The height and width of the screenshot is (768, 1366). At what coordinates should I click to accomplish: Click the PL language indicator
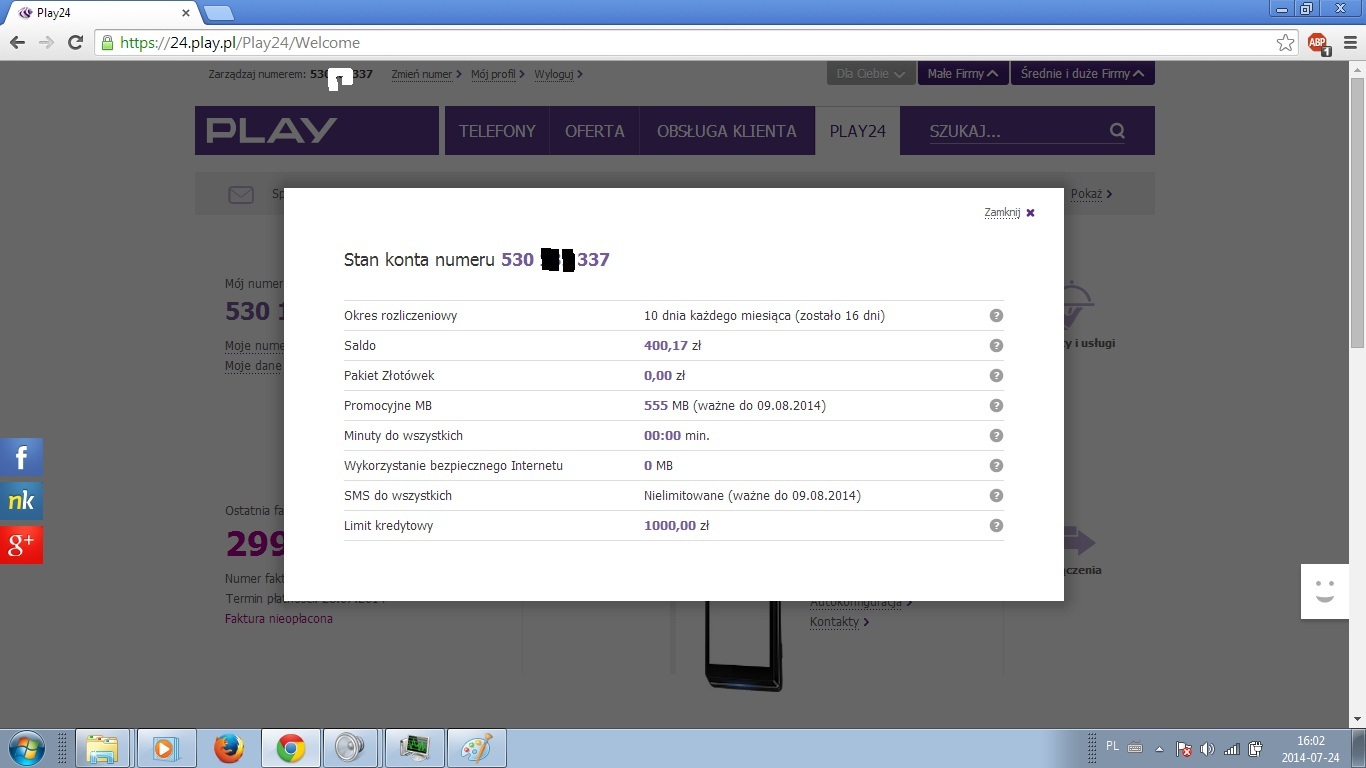coord(1113,746)
